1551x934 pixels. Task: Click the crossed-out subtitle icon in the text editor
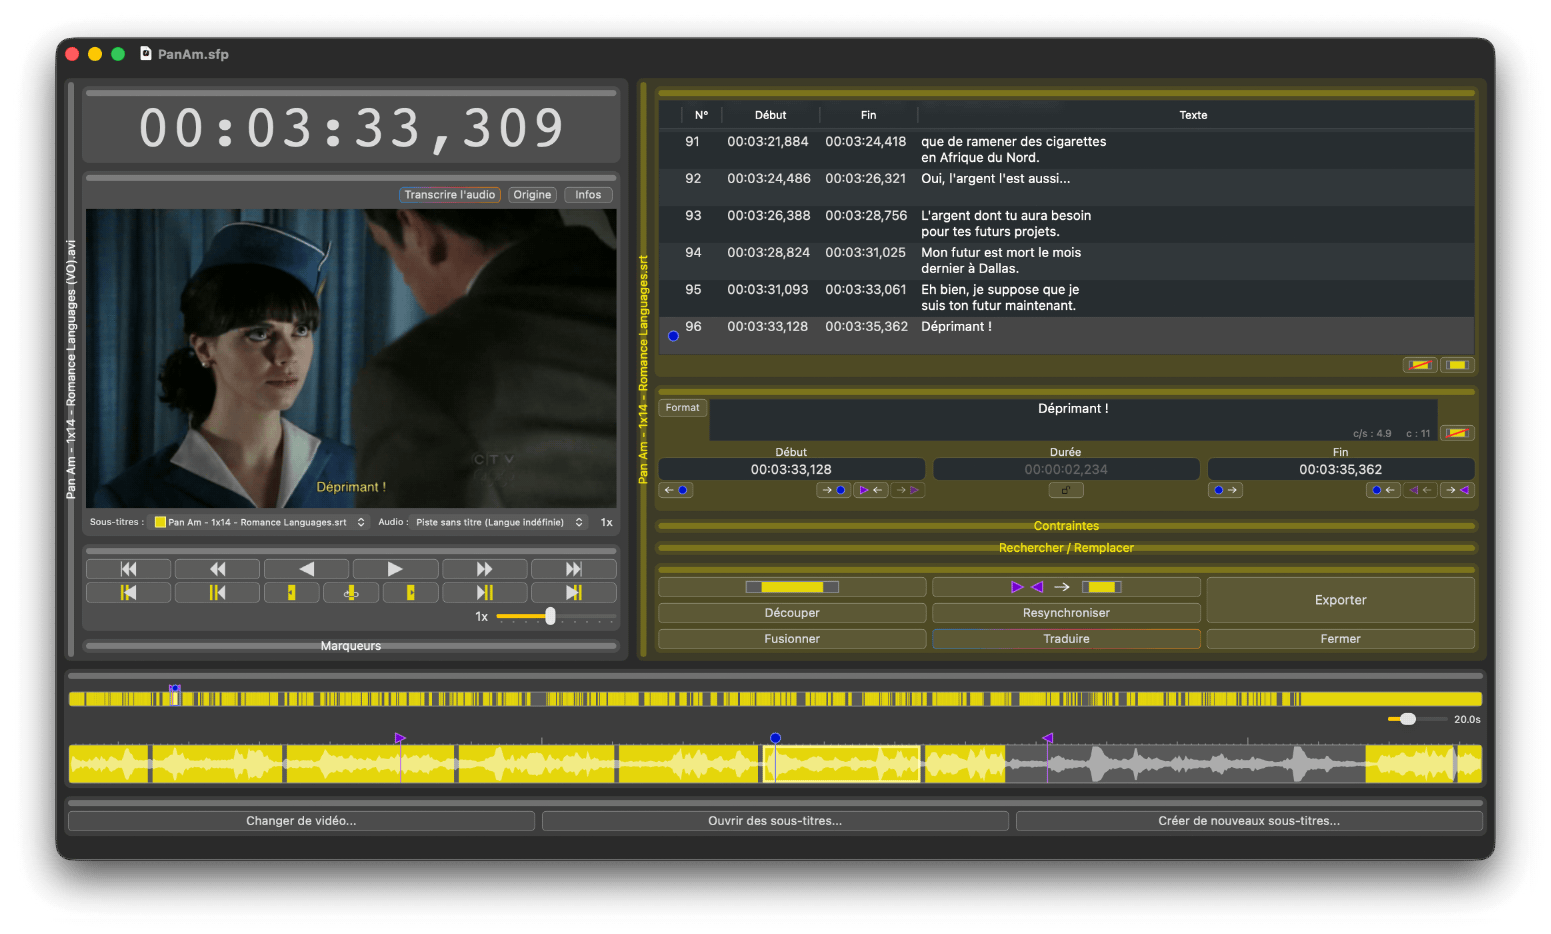pos(1457,433)
